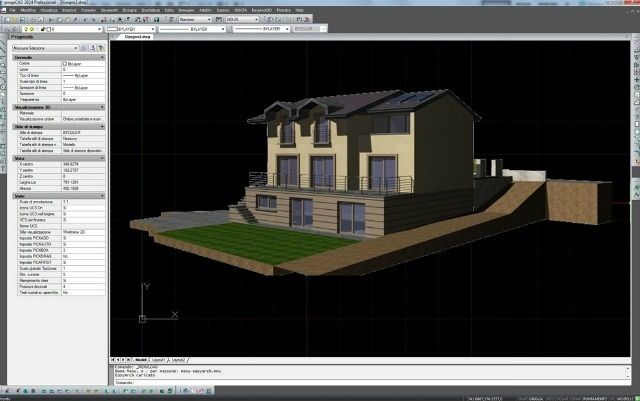This screenshot has width=640, height=401.
Task: Switch to the Layout1 tab
Action: click(x=158, y=360)
